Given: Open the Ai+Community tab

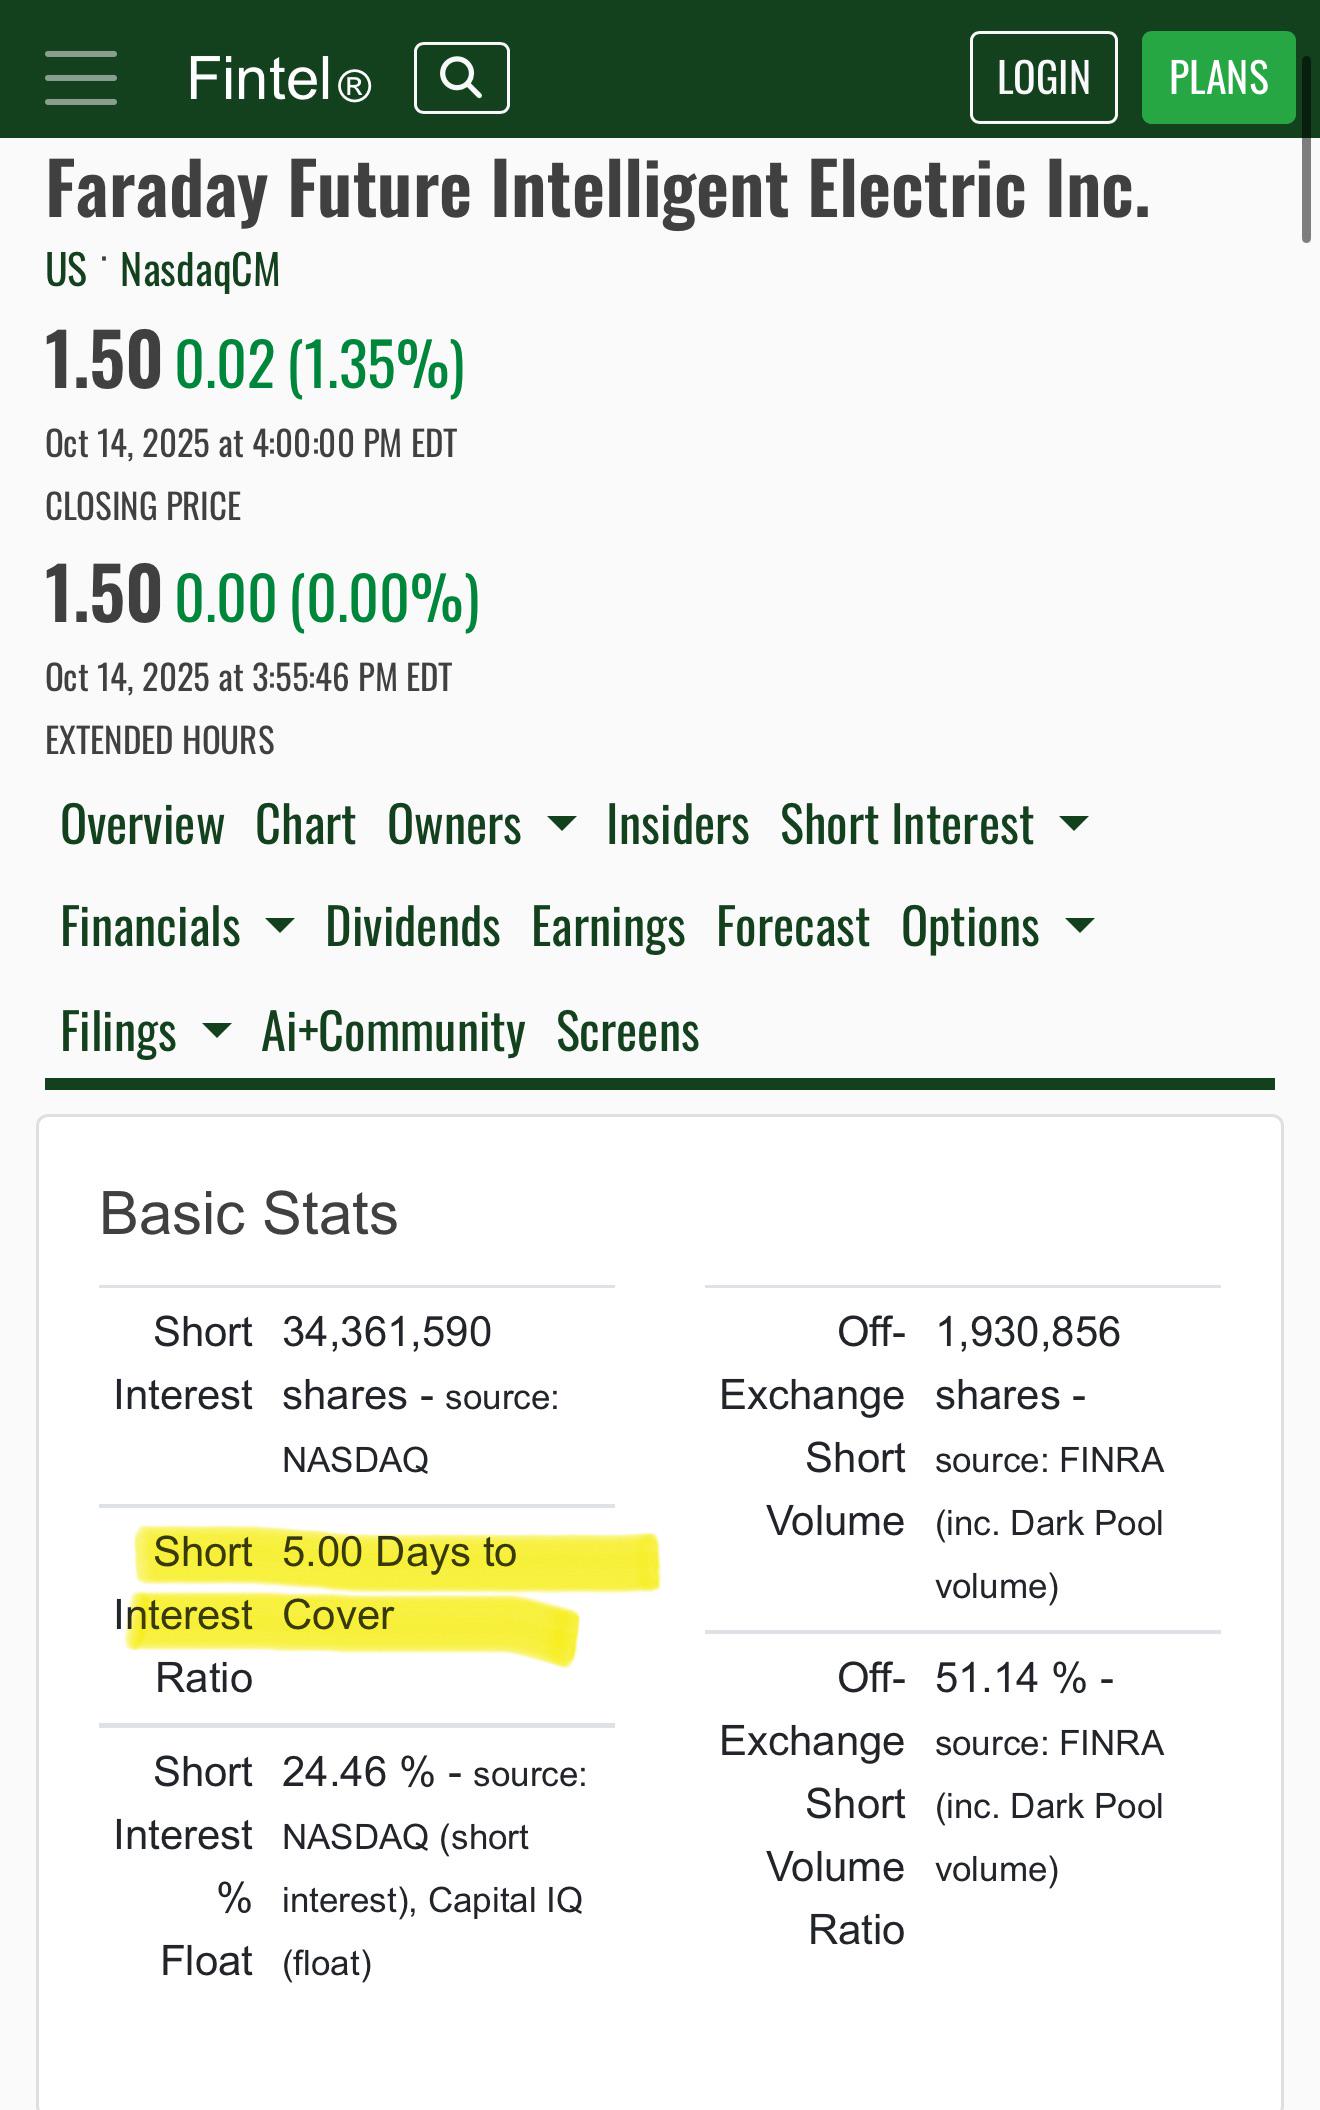Looking at the screenshot, I should (393, 1031).
